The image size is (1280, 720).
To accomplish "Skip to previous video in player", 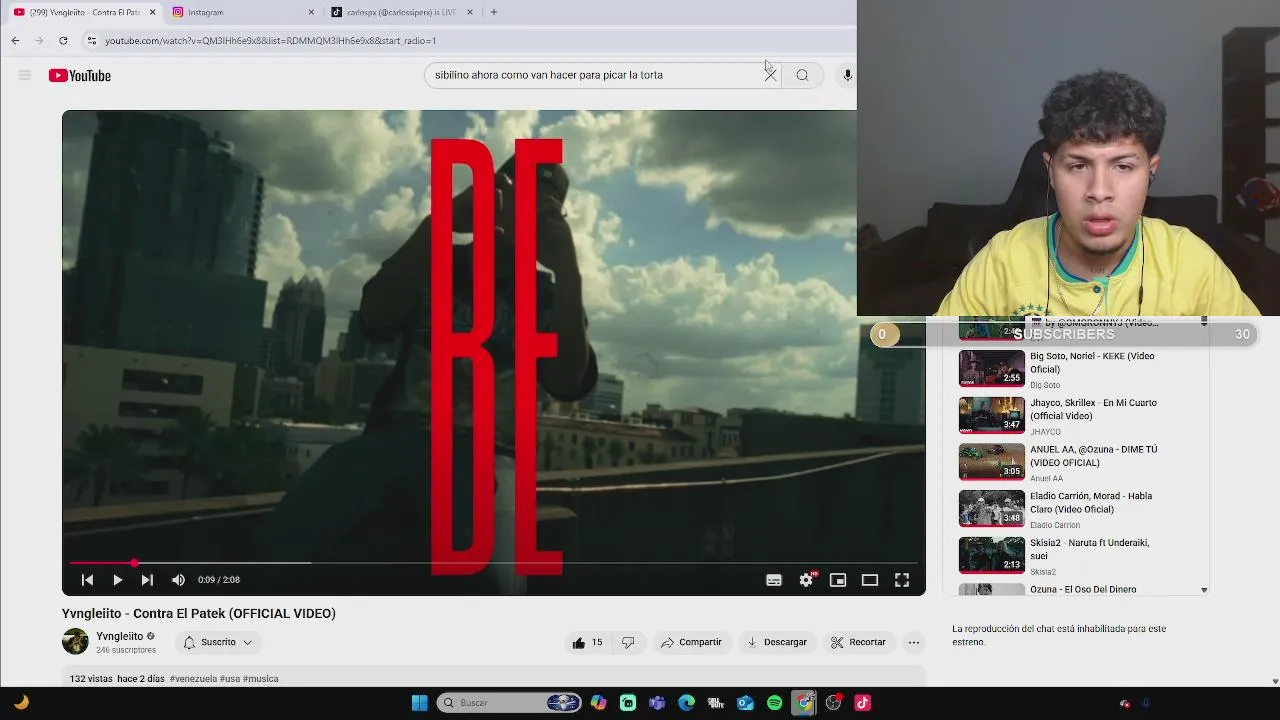I will [x=87, y=580].
